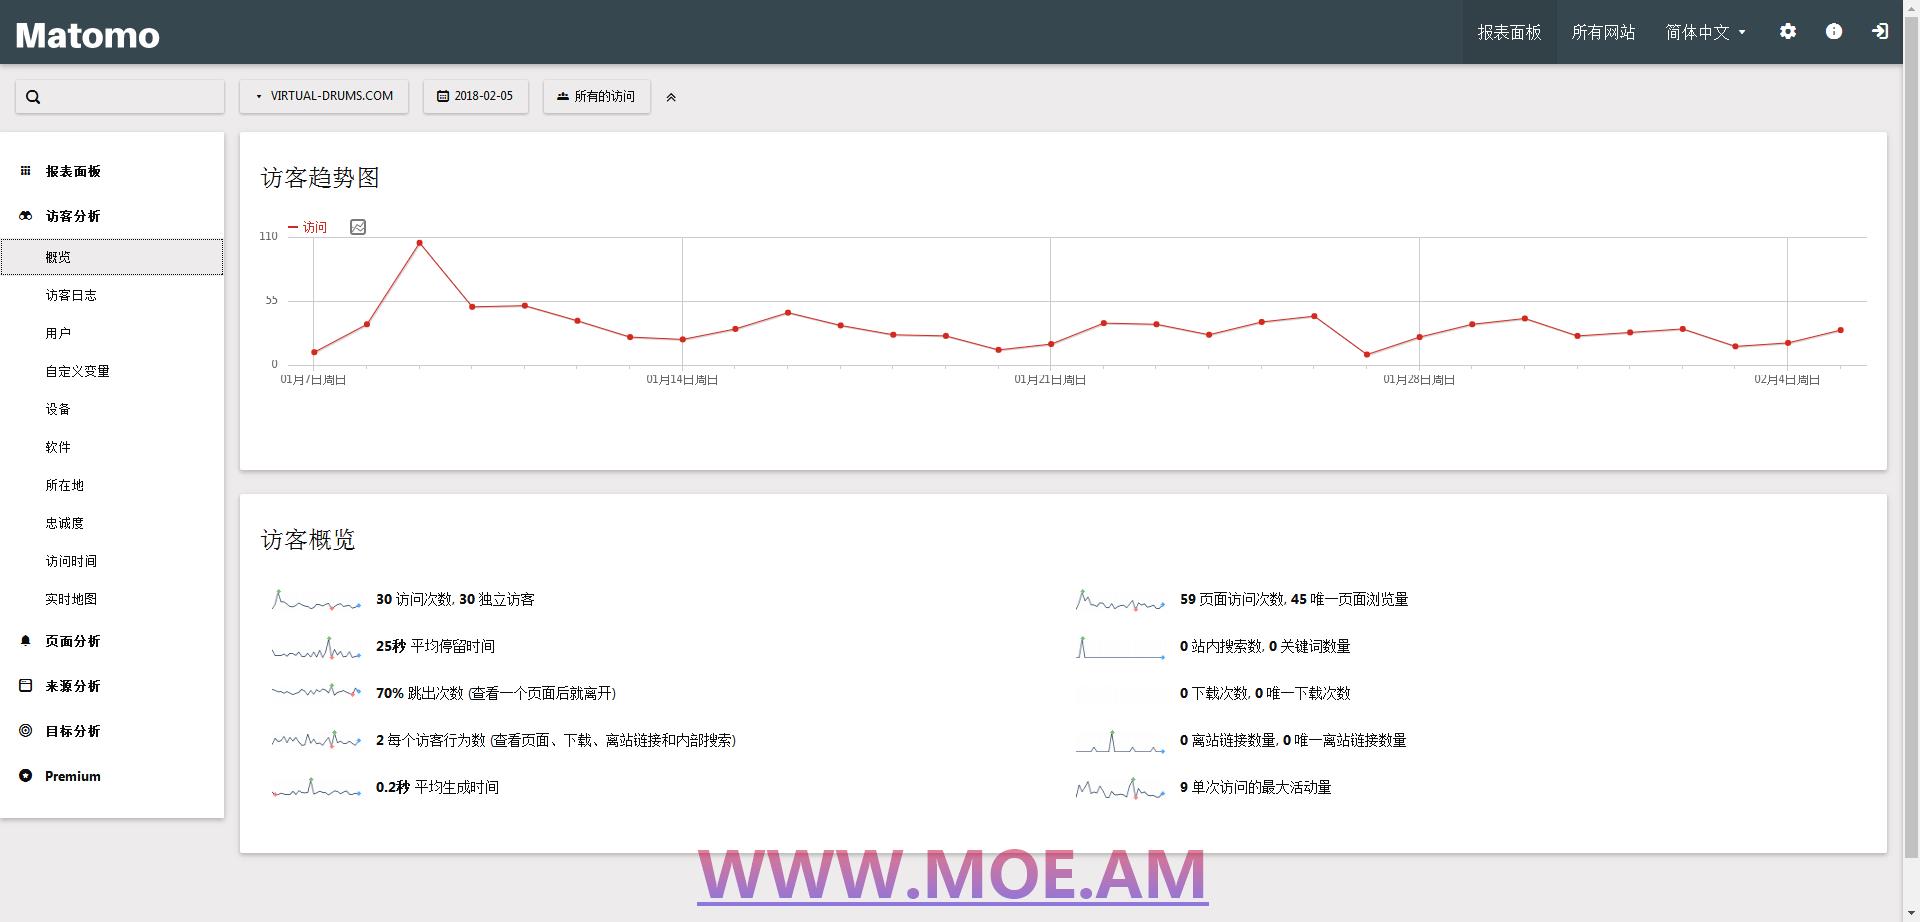
Task: Click the peak data point near 110
Action: click(419, 243)
